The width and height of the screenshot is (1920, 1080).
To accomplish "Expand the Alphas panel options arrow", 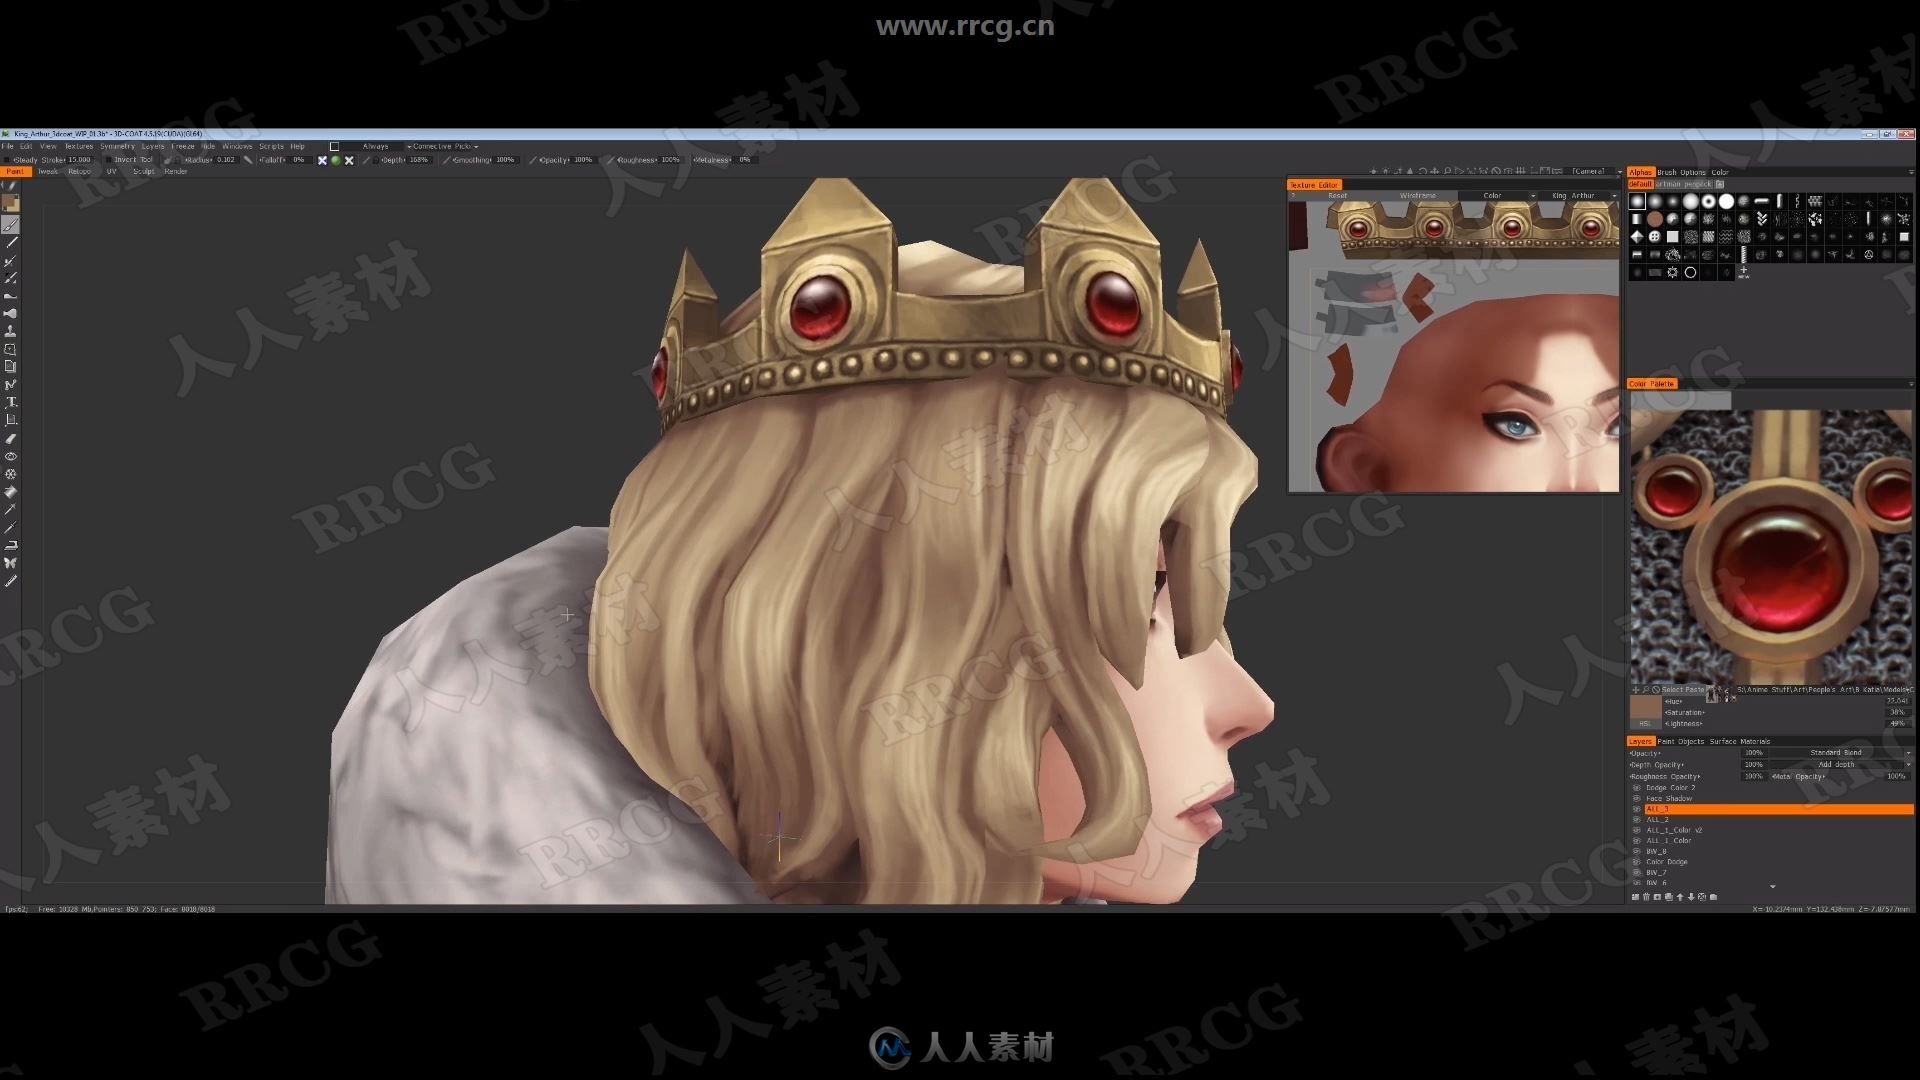I will click(1911, 172).
